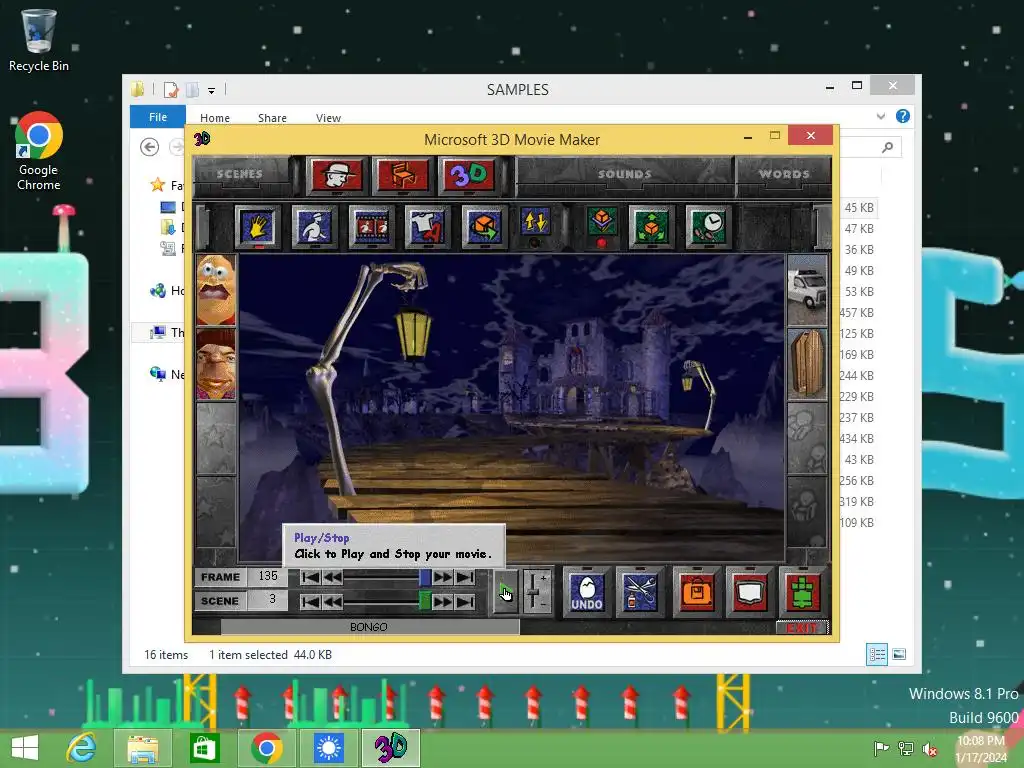This screenshot has width=1024, height=768.
Task: Step forward one frame
Action: click(x=443, y=577)
